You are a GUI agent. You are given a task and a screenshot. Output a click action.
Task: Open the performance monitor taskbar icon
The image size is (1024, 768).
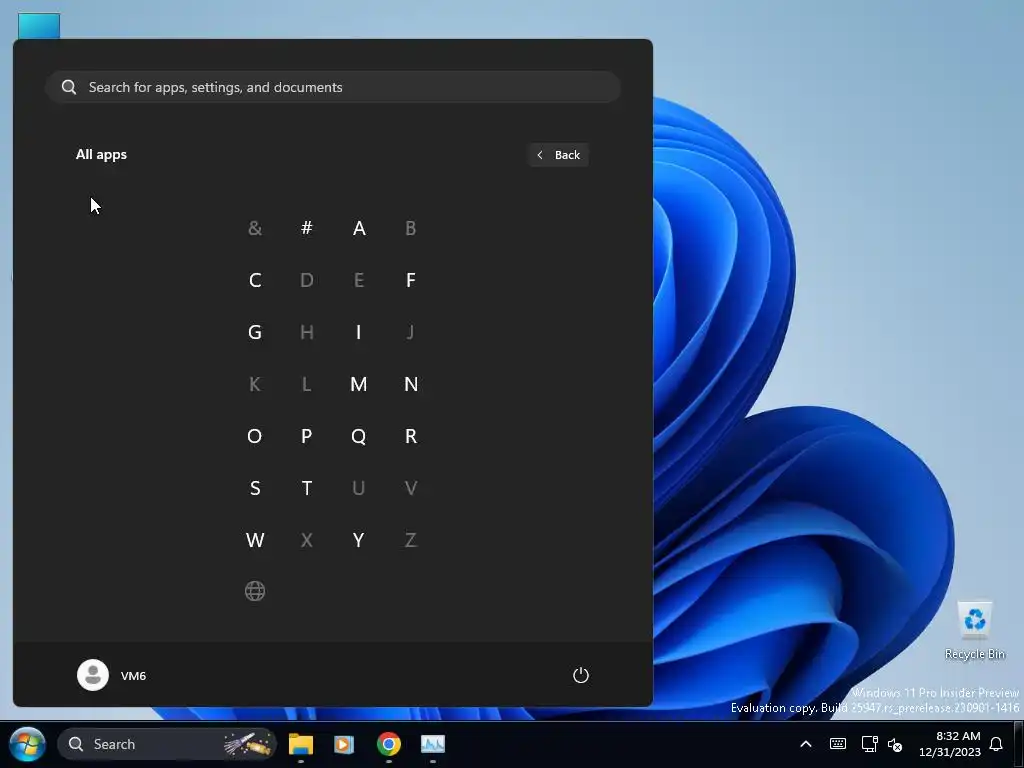point(433,744)
